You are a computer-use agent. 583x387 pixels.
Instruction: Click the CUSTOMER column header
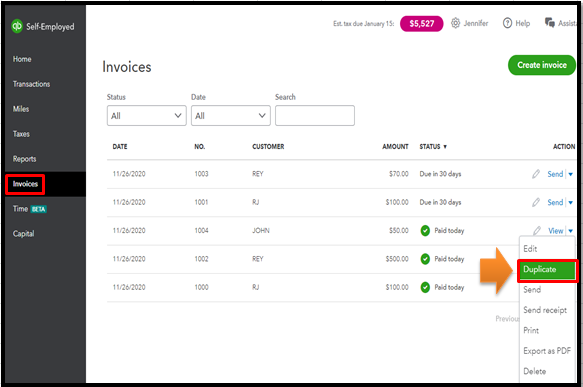coord(268,146)
